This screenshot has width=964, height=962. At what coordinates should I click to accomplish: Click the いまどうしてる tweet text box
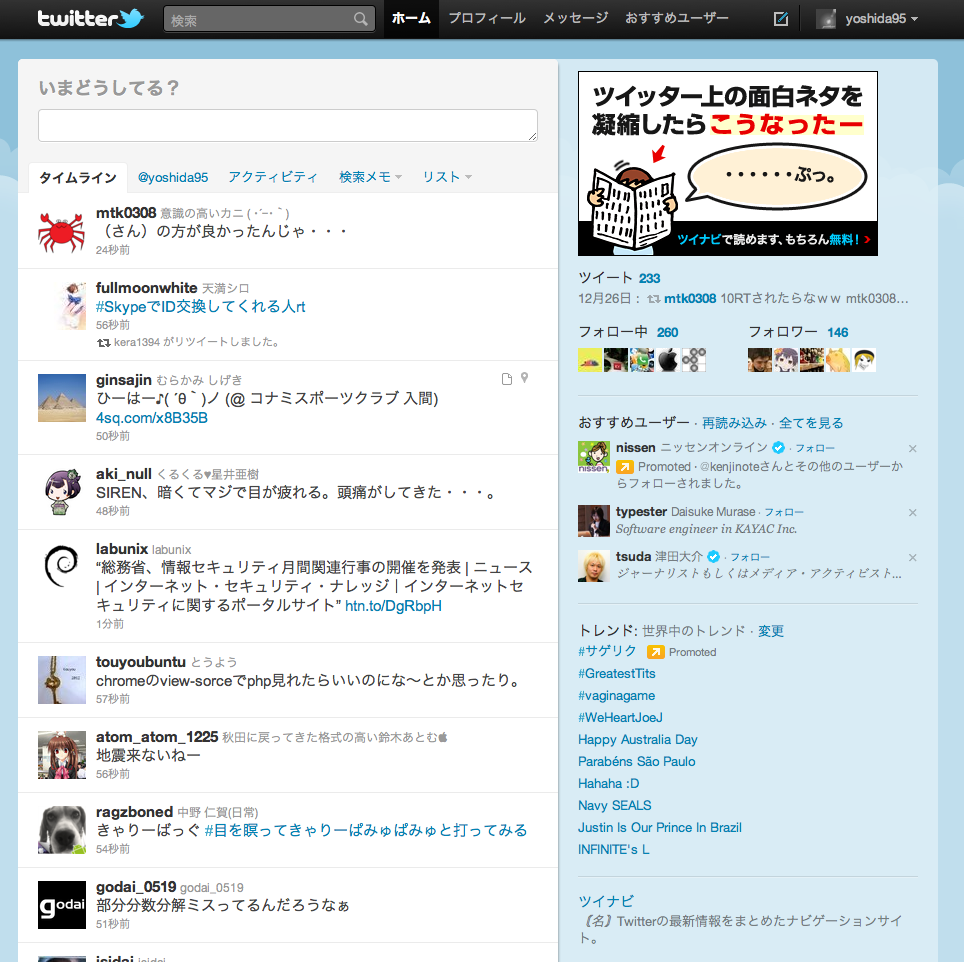[287, 125]
